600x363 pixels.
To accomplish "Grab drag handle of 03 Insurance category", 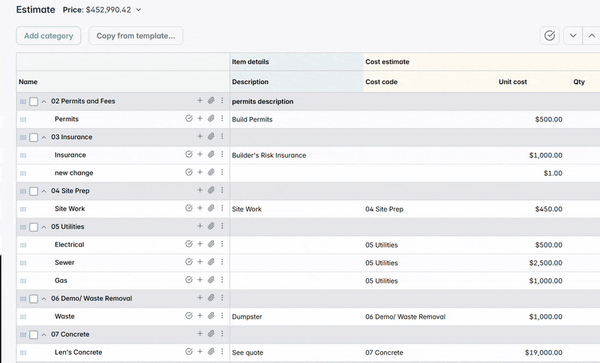I will (23, 137).
